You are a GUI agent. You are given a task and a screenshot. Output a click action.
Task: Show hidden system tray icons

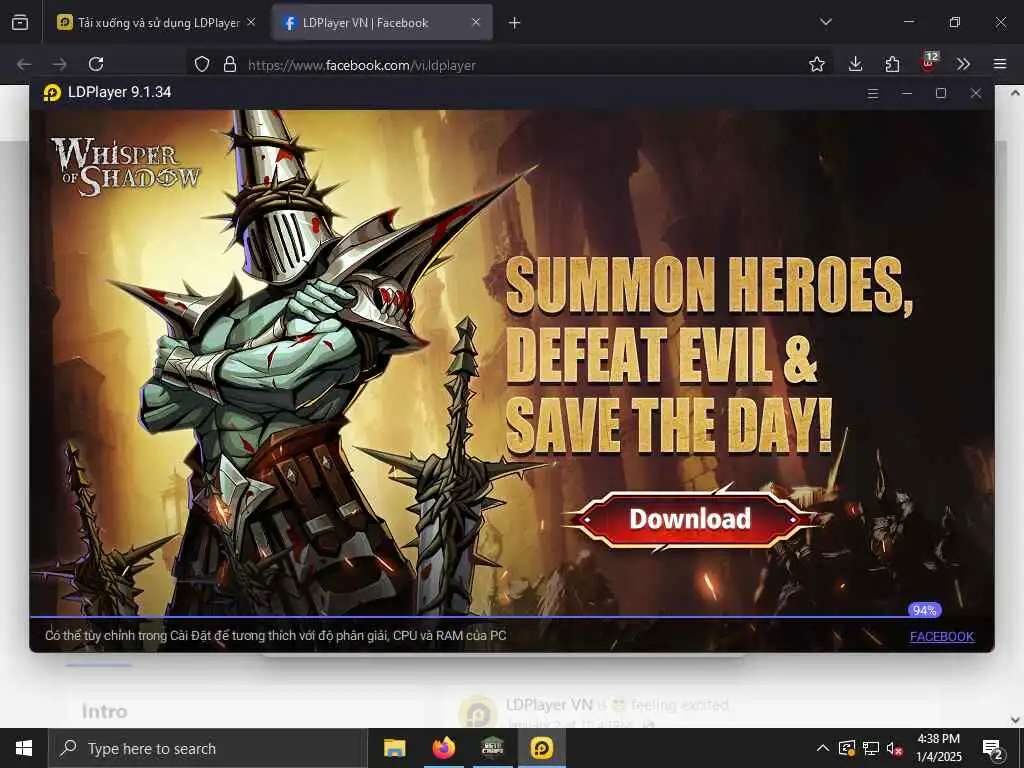(x=823, y=748)
